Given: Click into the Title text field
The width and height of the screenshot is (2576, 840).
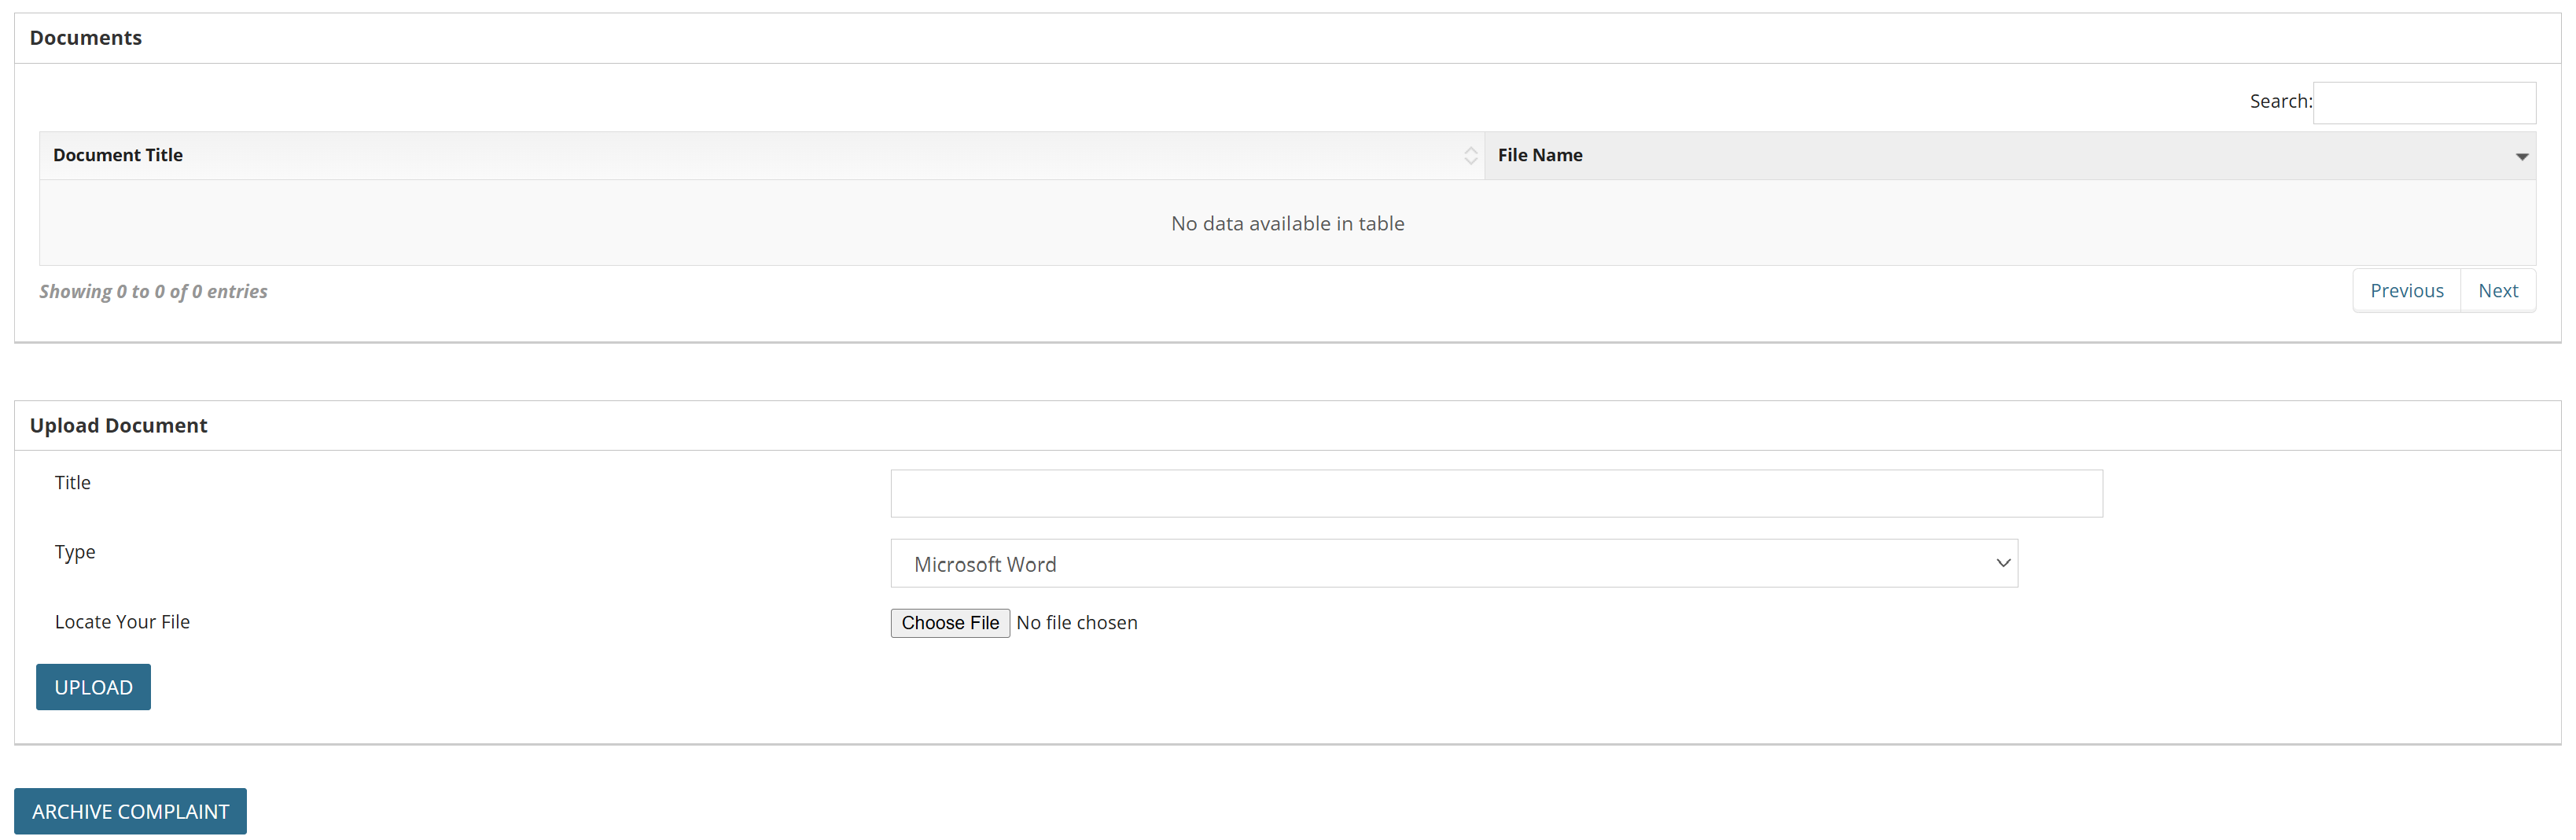Looking at the screenshot, I should (1495, 493).
